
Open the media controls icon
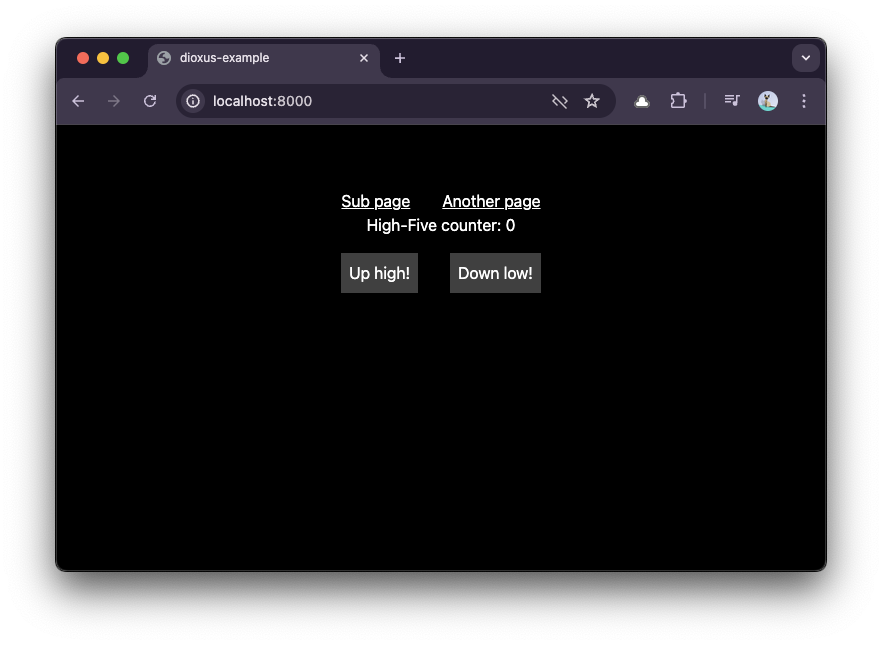click(732, 101)
